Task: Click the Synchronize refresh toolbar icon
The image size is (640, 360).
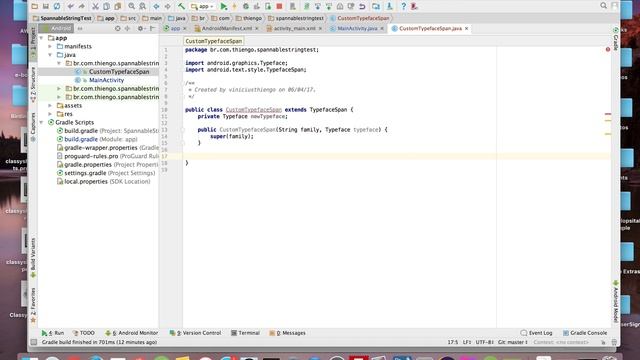Action: 57,6
